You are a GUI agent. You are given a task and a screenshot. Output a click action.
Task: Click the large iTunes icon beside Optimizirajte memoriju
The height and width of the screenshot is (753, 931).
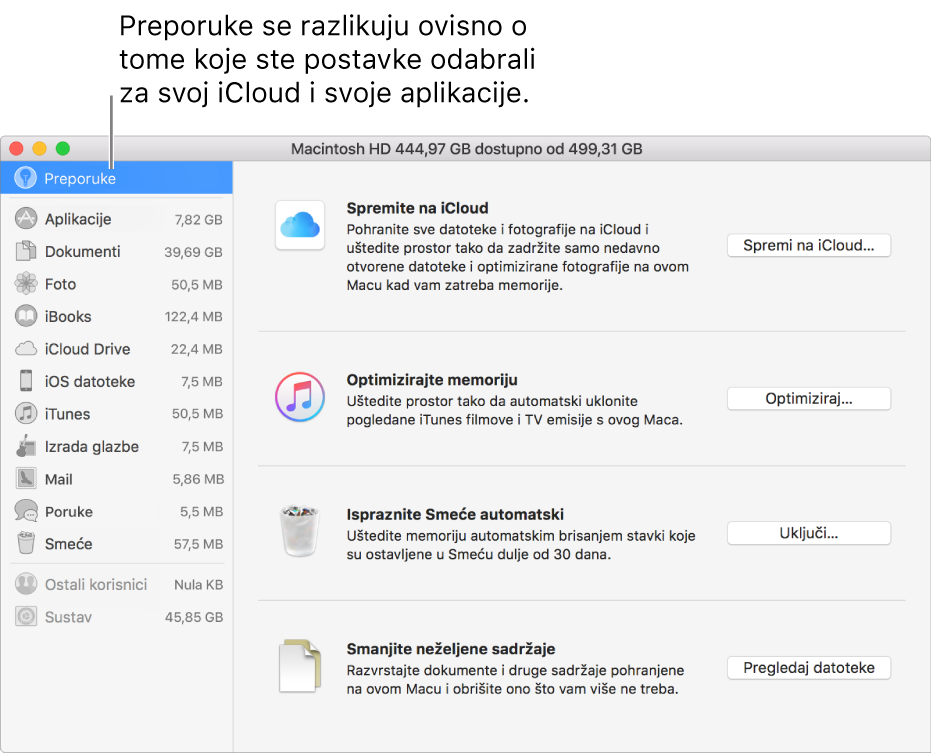click(300, 397)
